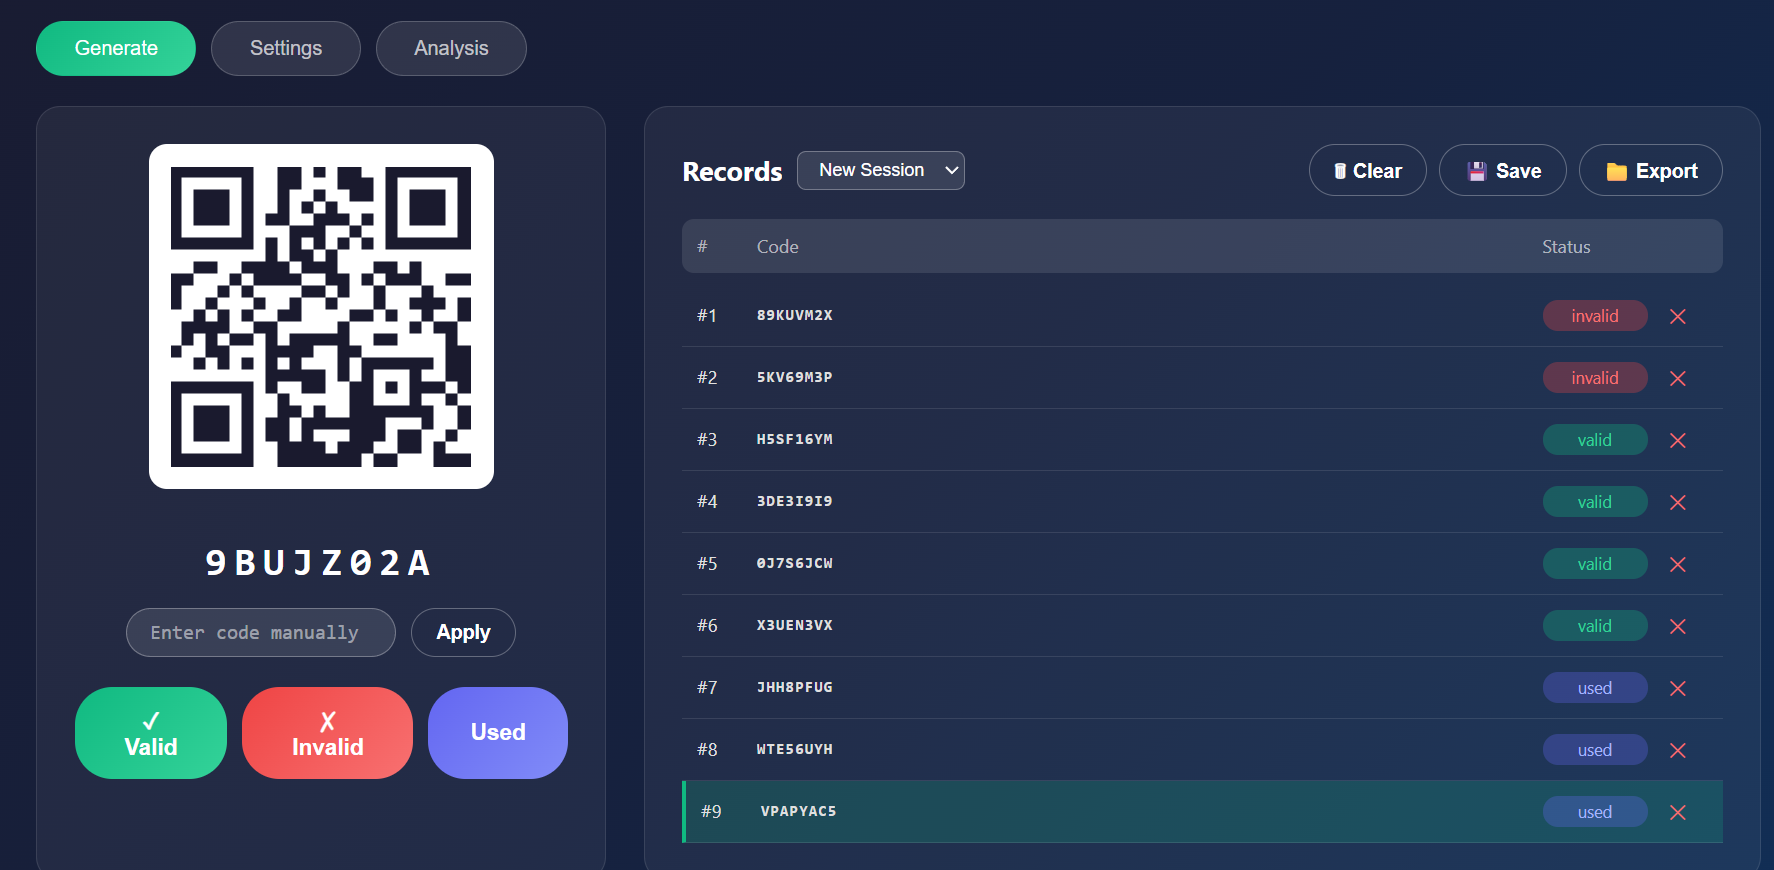This screenshot has width=1774, height=870.
Task: Save the records session
Action: click(1503, 170)
